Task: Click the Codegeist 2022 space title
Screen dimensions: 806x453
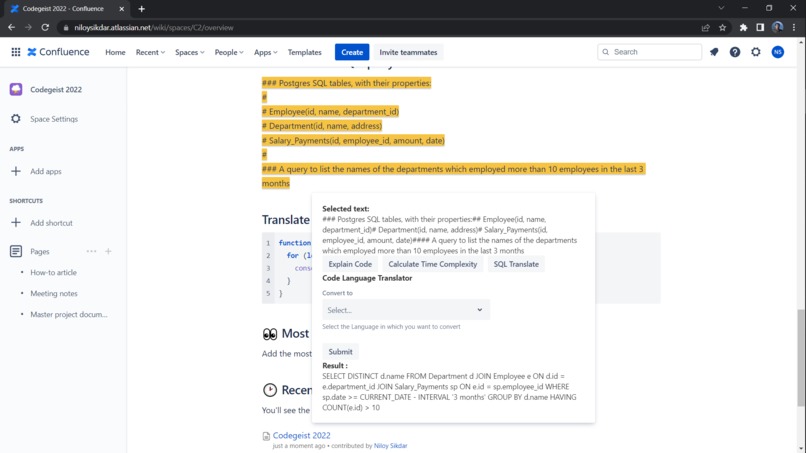Action: 56,89
